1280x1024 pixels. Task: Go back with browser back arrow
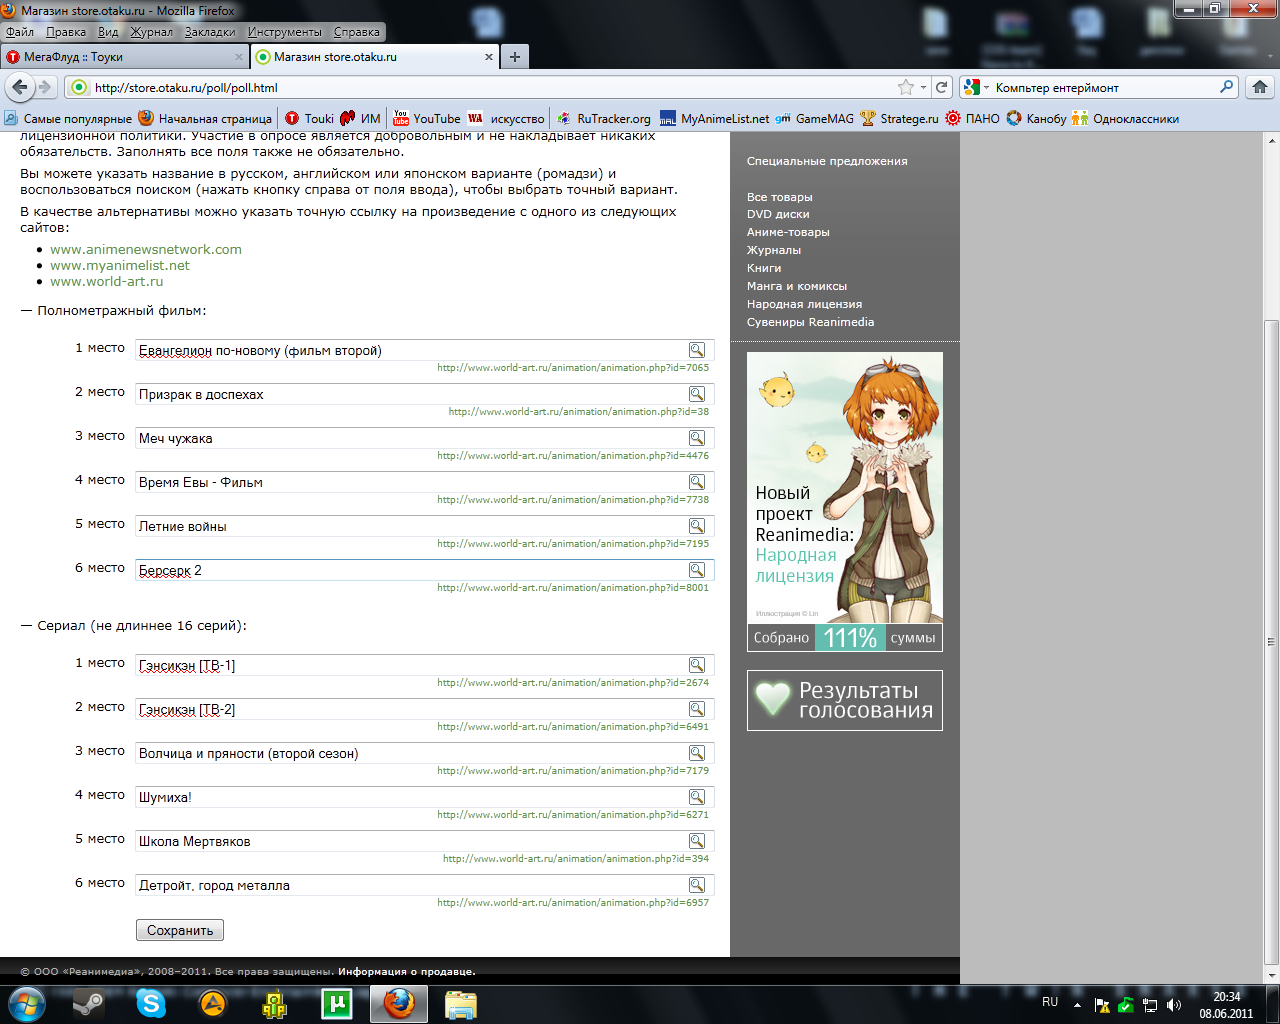pos(20,87)
